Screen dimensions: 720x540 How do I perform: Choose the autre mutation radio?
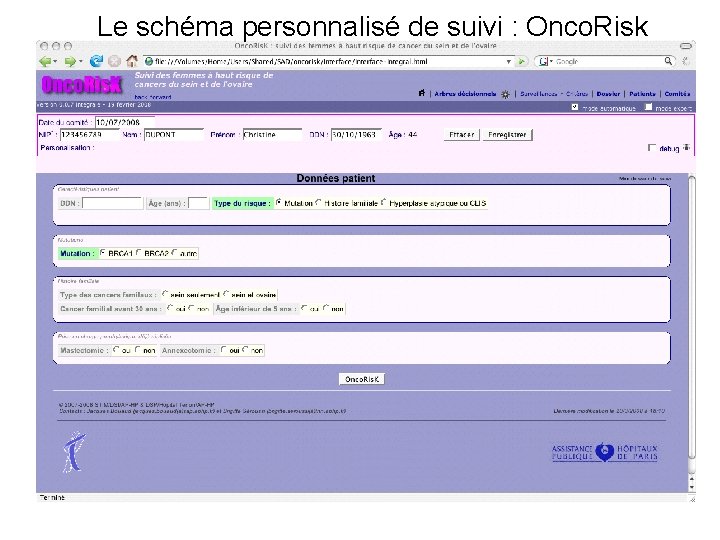click(174, 253)
